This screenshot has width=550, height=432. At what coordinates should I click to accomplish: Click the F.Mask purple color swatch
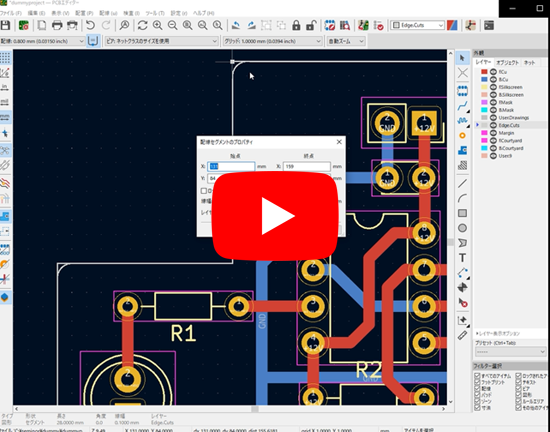click(x=484, y=102)
